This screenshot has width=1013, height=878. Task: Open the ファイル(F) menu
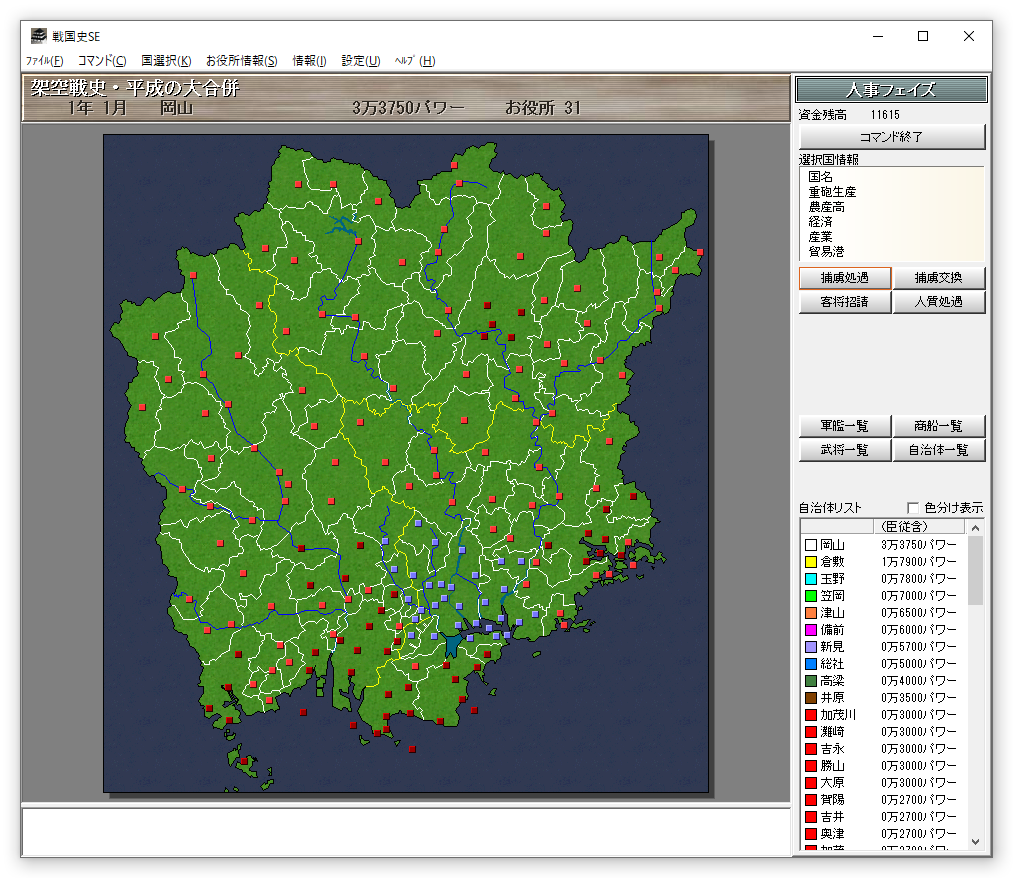coord(44,61)
